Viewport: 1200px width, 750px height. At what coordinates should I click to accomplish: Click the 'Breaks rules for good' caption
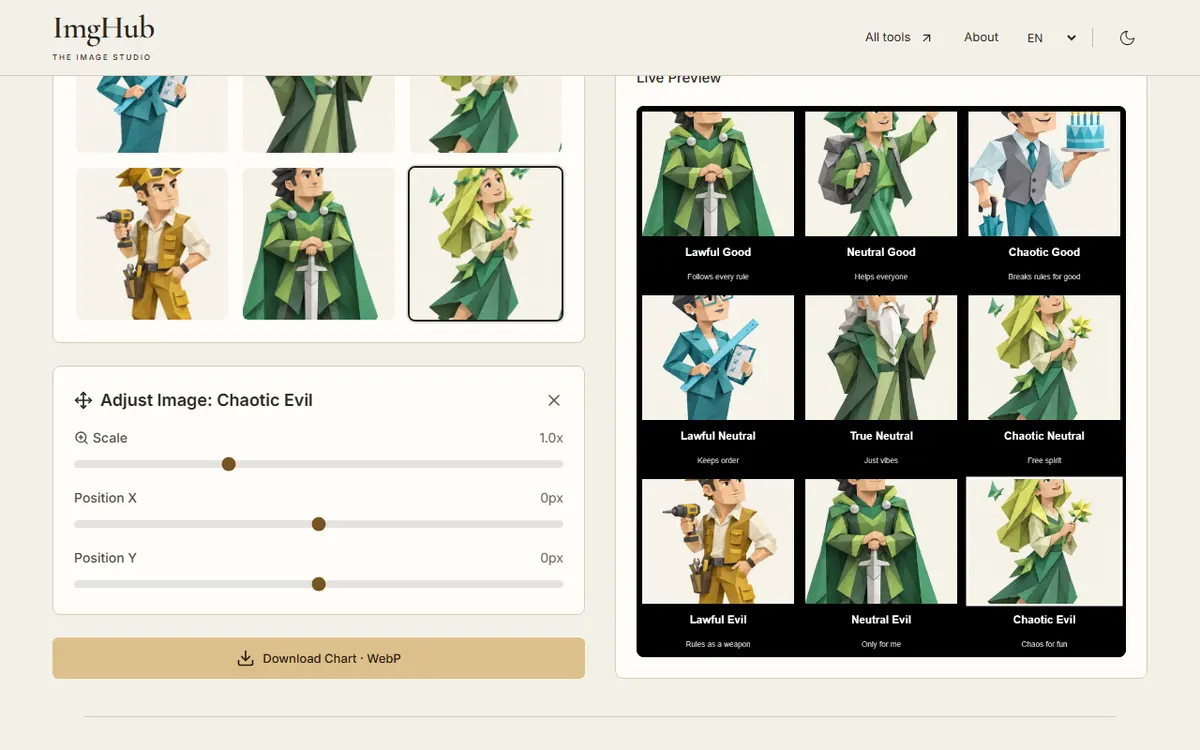1044,277
